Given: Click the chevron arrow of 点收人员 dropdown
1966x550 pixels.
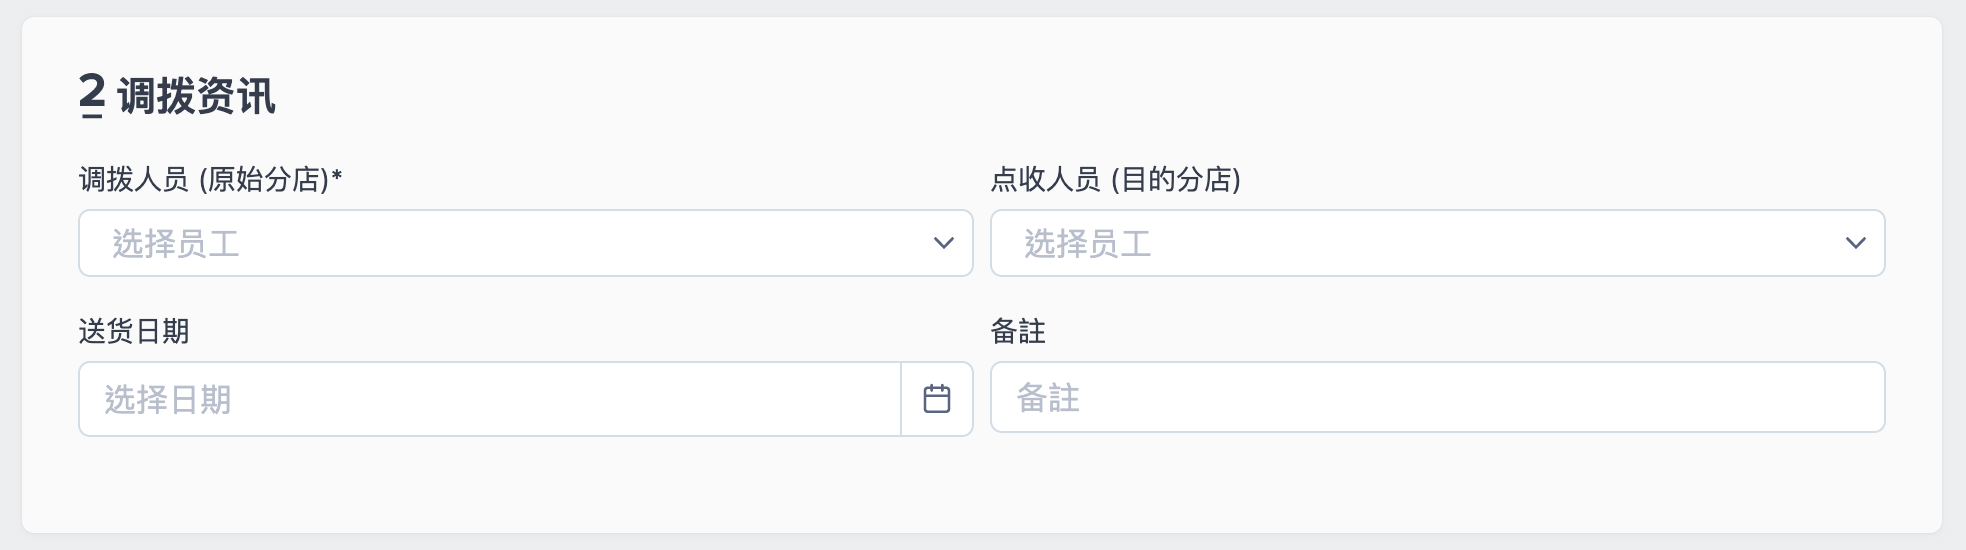Looking at the screenshot, I should click(x=1855, y=243).
